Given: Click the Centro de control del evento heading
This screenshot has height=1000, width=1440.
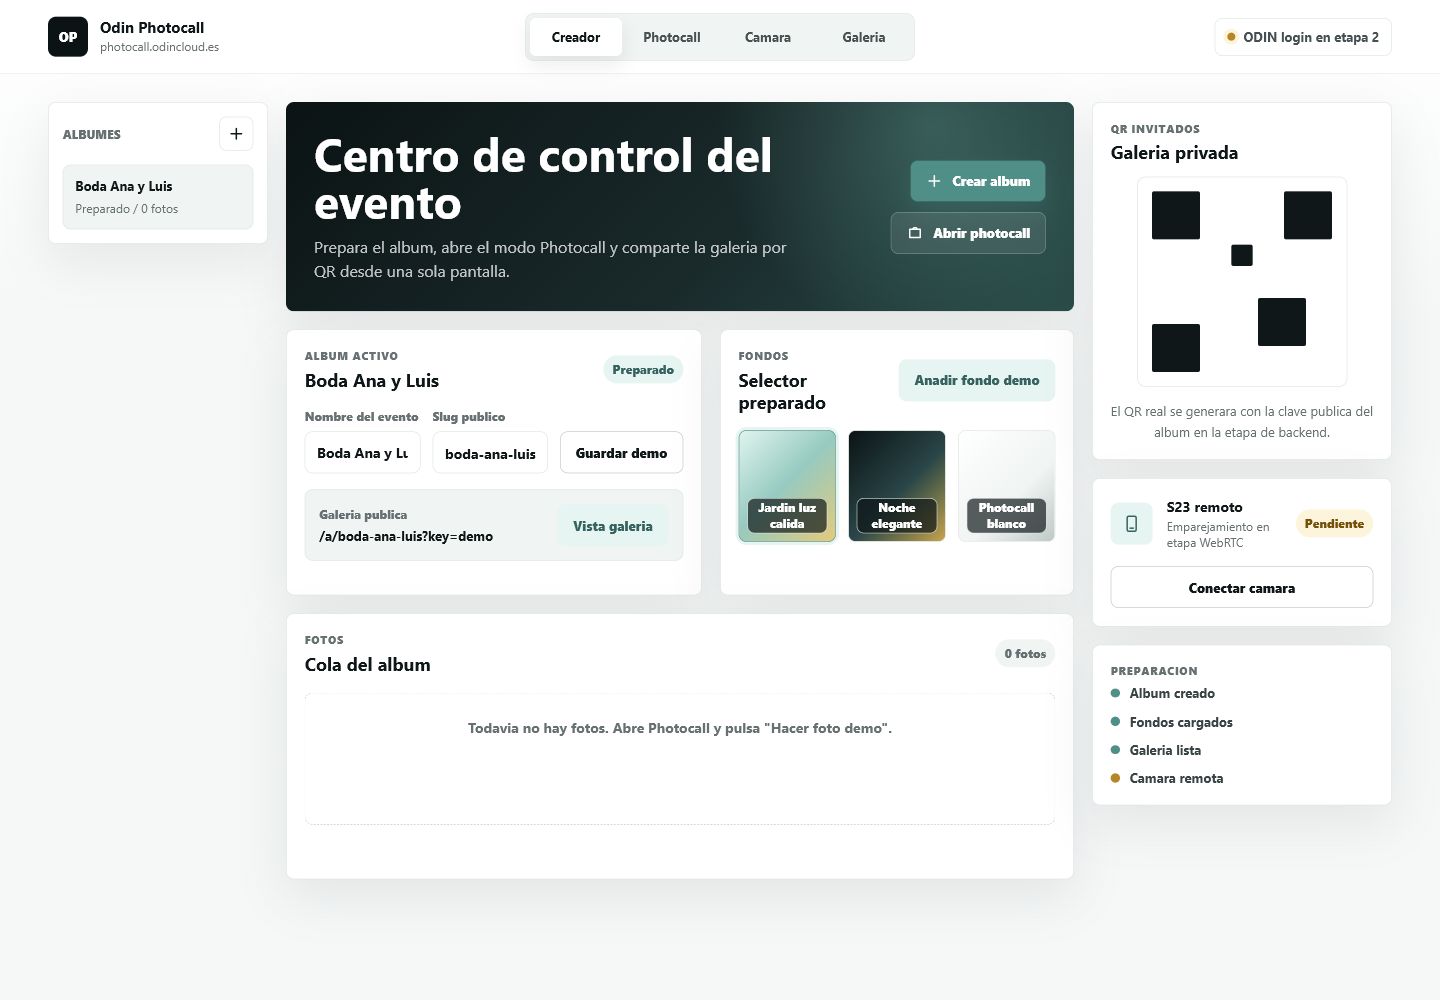Looking at the screenshot, I should point(543,179).
